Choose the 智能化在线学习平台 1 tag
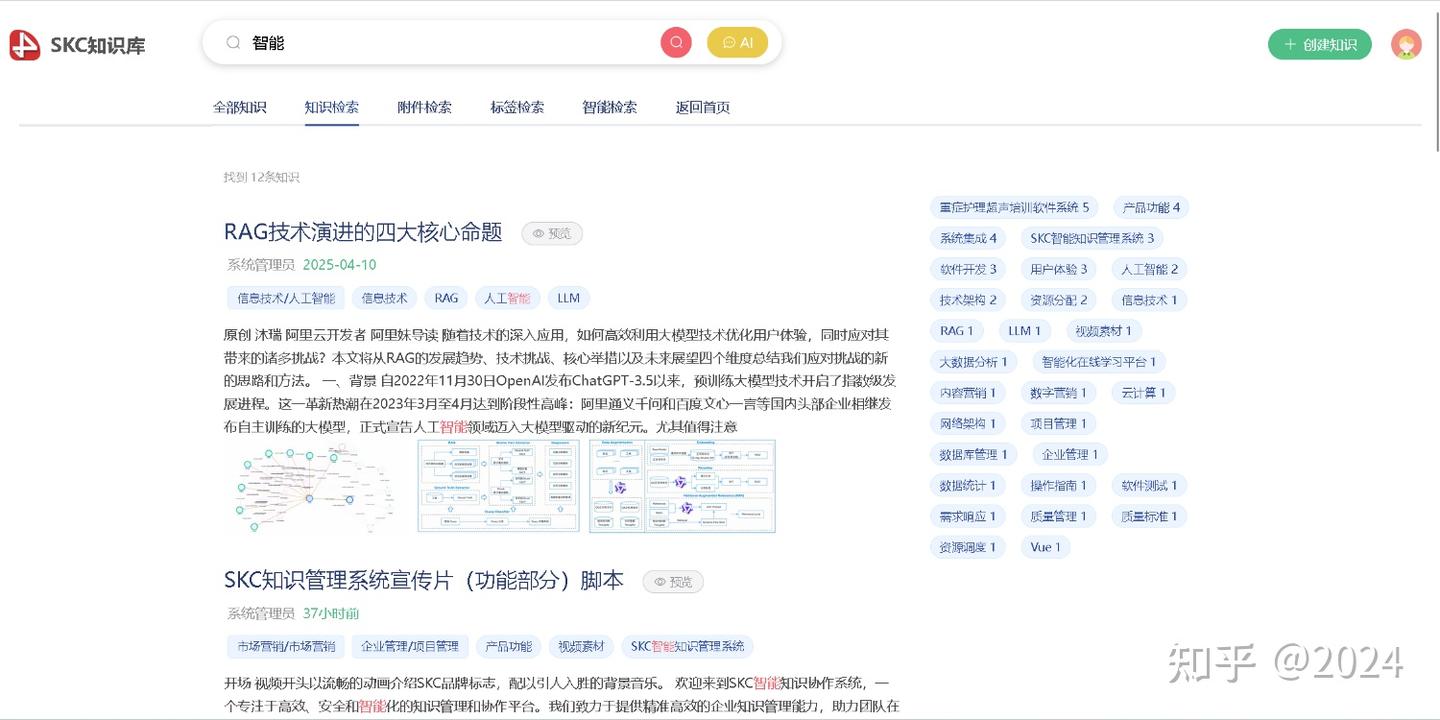The width and height of the screenshot is (1440, 720). click(x=1099, y=362)
